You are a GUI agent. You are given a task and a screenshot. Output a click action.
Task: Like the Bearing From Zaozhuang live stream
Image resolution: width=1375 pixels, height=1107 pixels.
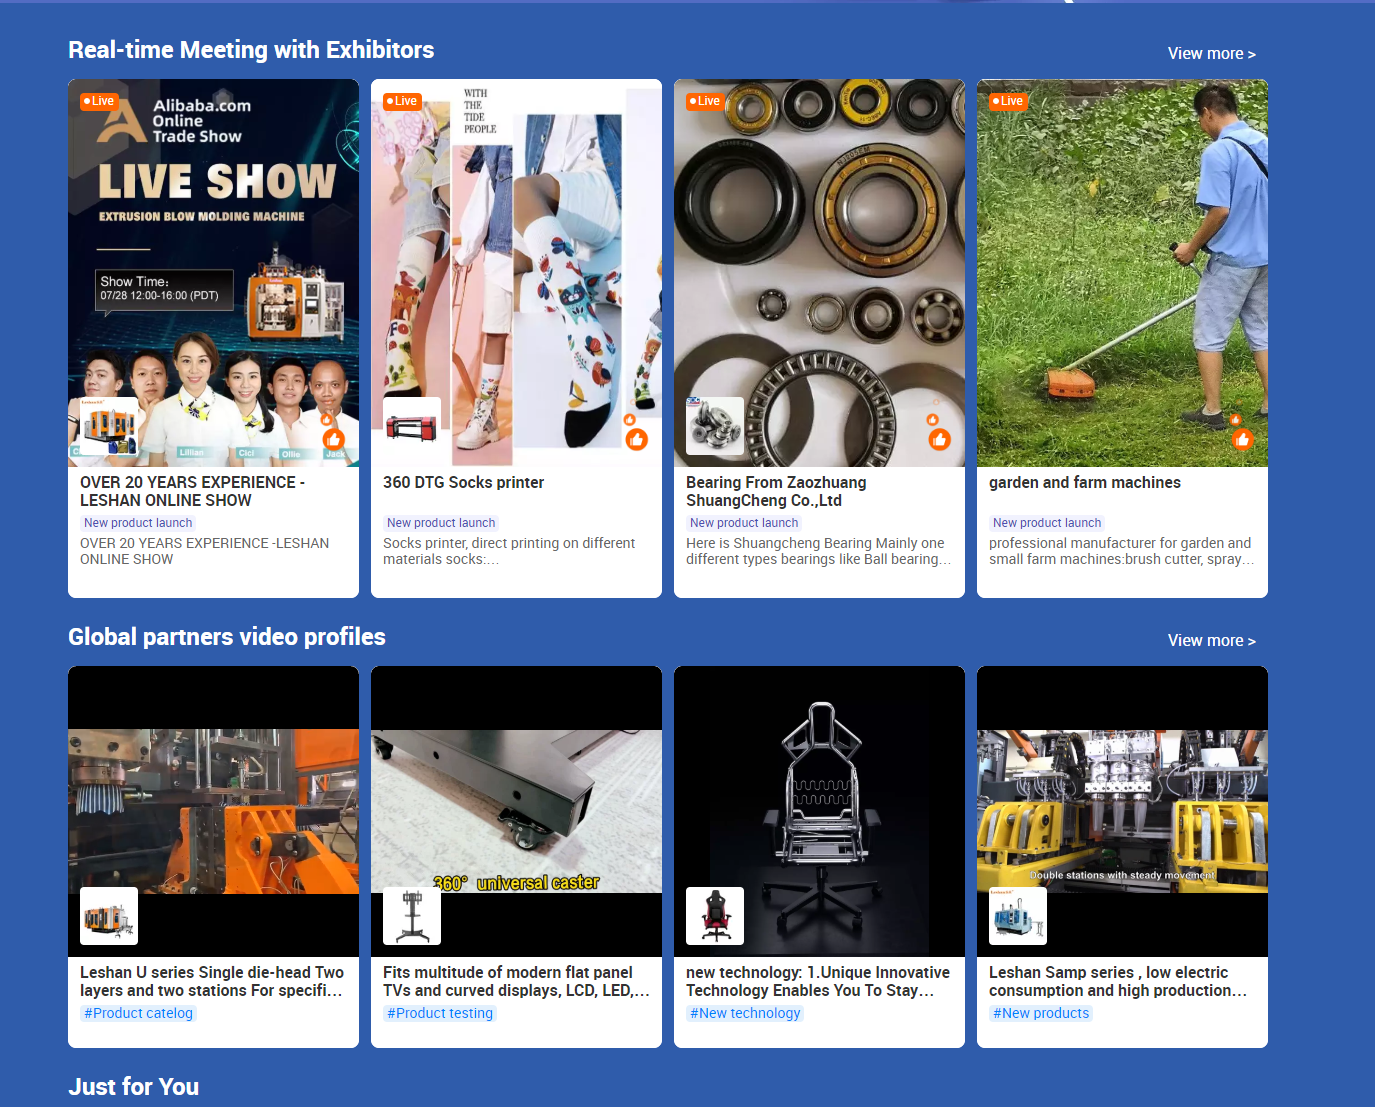939,439
